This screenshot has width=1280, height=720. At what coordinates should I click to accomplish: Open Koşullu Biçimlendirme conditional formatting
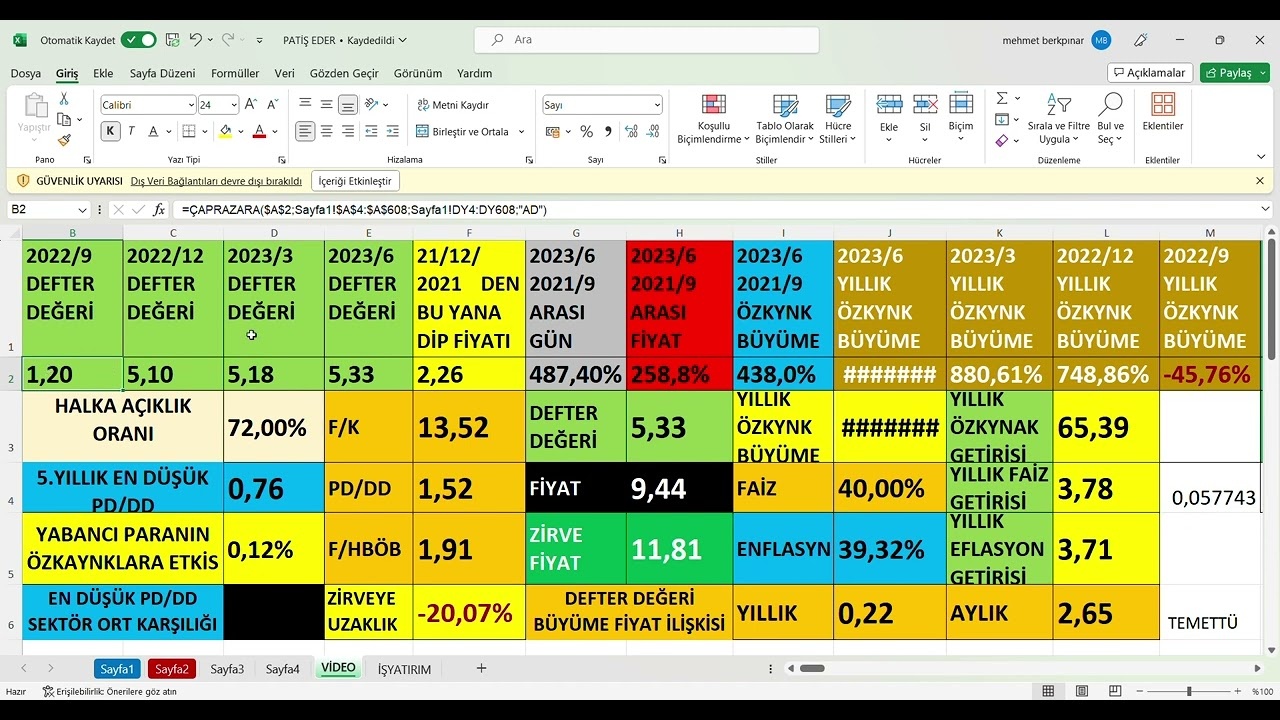[713, 120]
